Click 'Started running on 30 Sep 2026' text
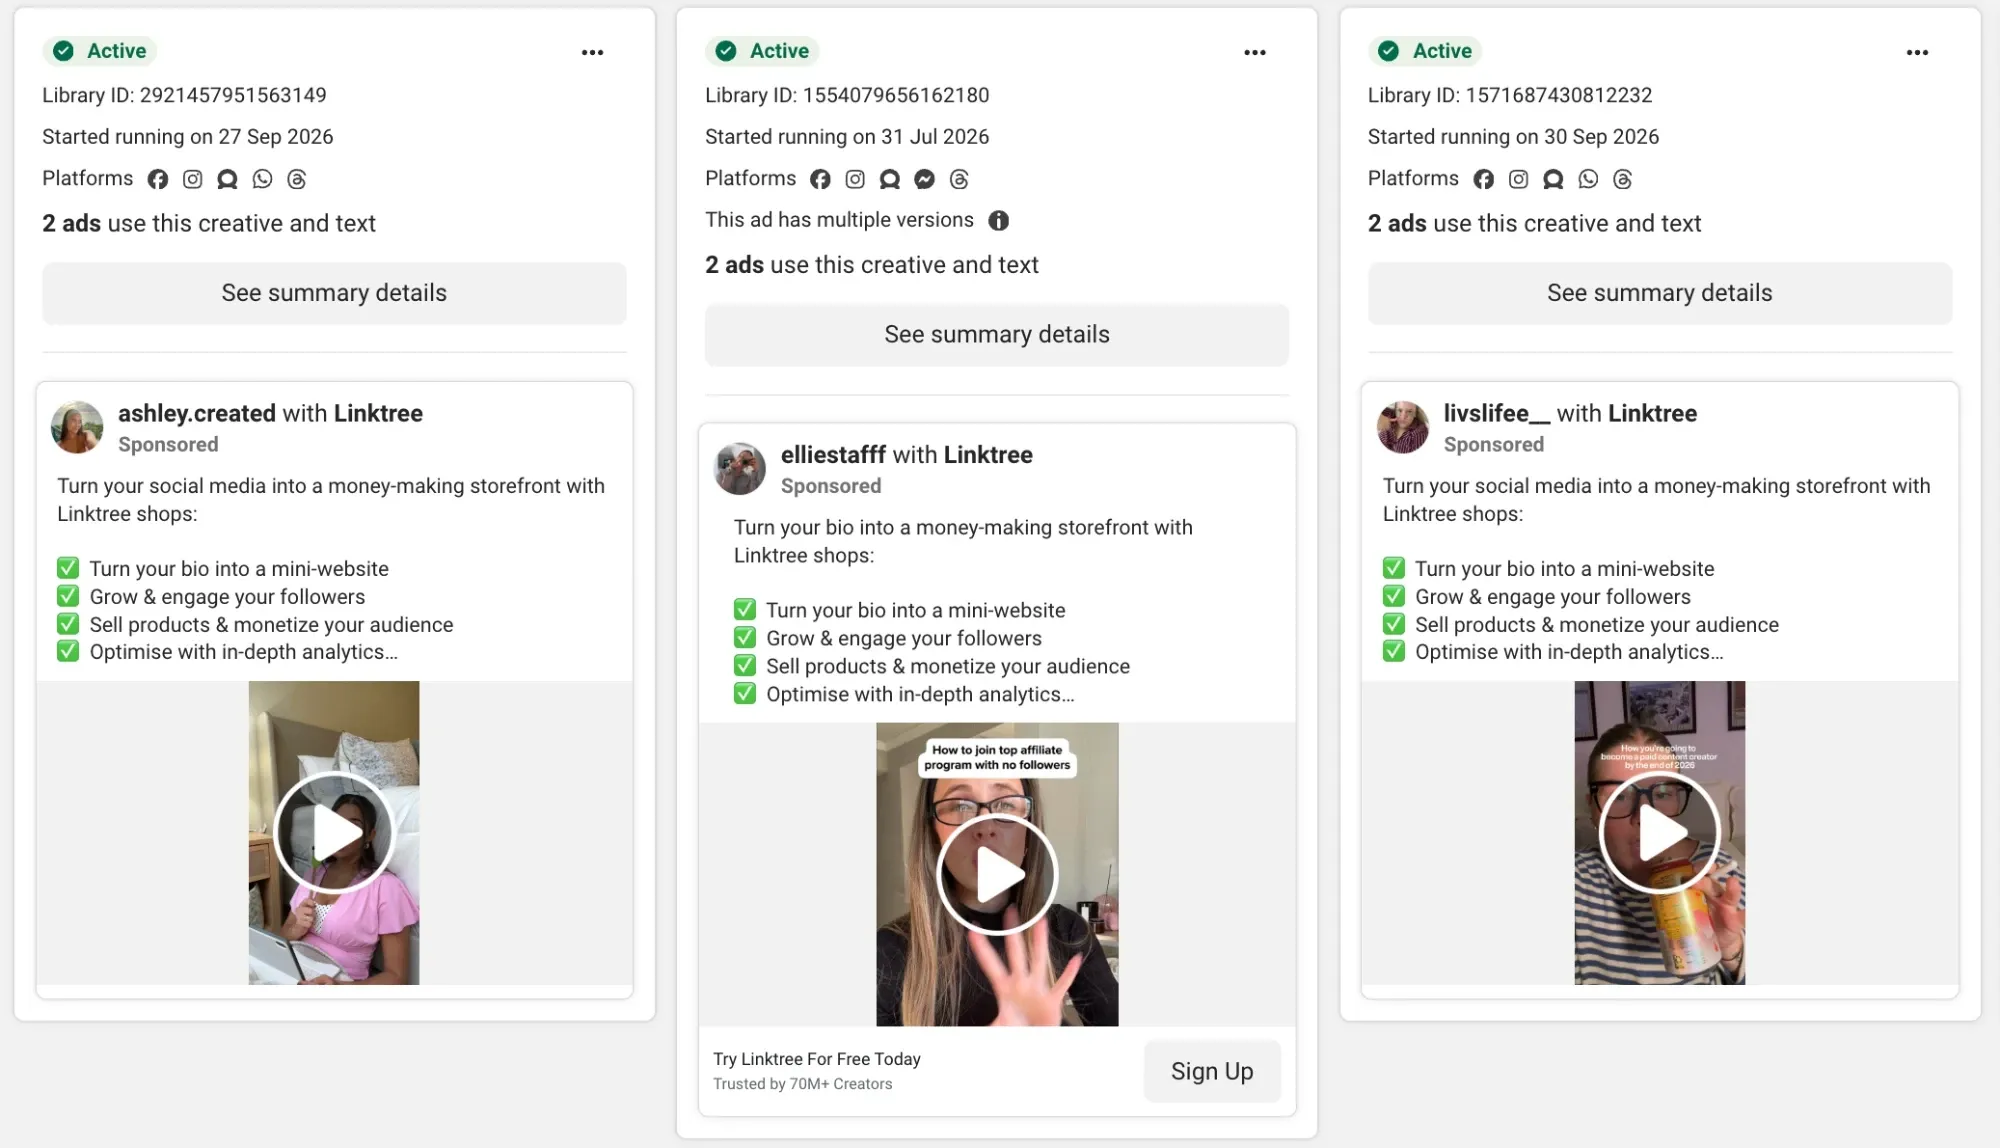This screenshot has width=2000, height=1148. coord(1513,137)
